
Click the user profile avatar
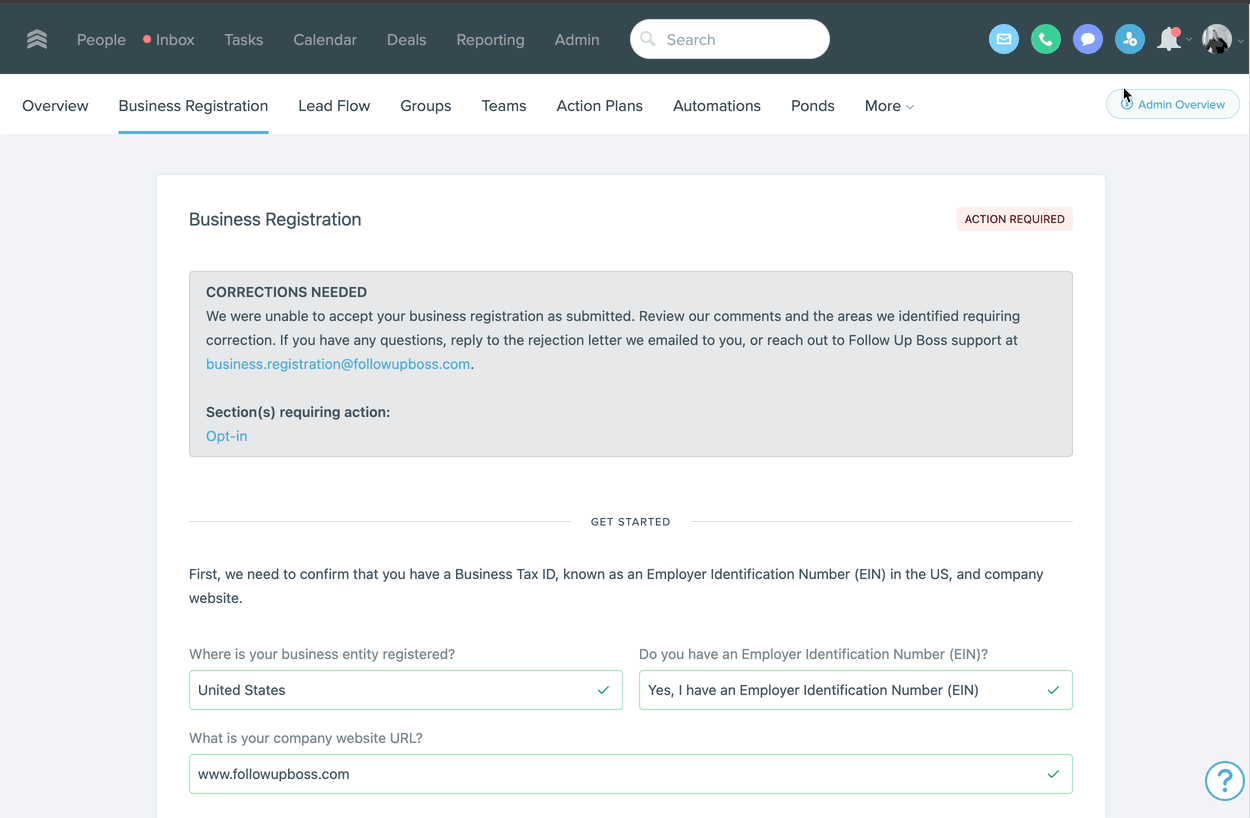pos(1216,39)
